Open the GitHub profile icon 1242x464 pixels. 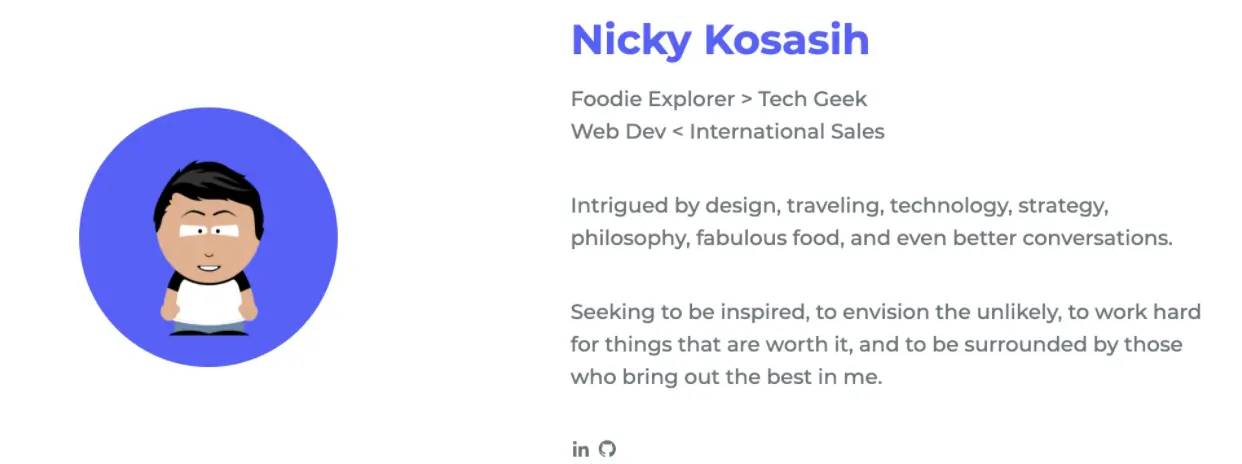pyautogui.click(x=607, y=449)
